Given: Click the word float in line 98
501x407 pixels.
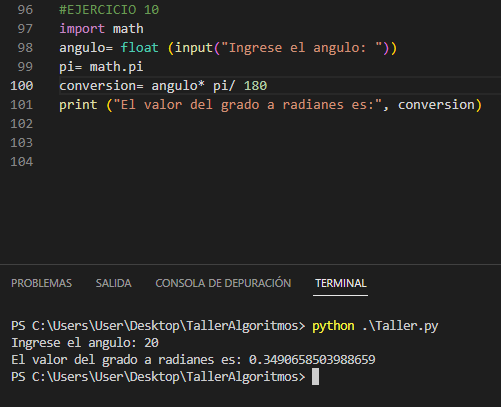Looking at the screenshot, I should point(139,48).
